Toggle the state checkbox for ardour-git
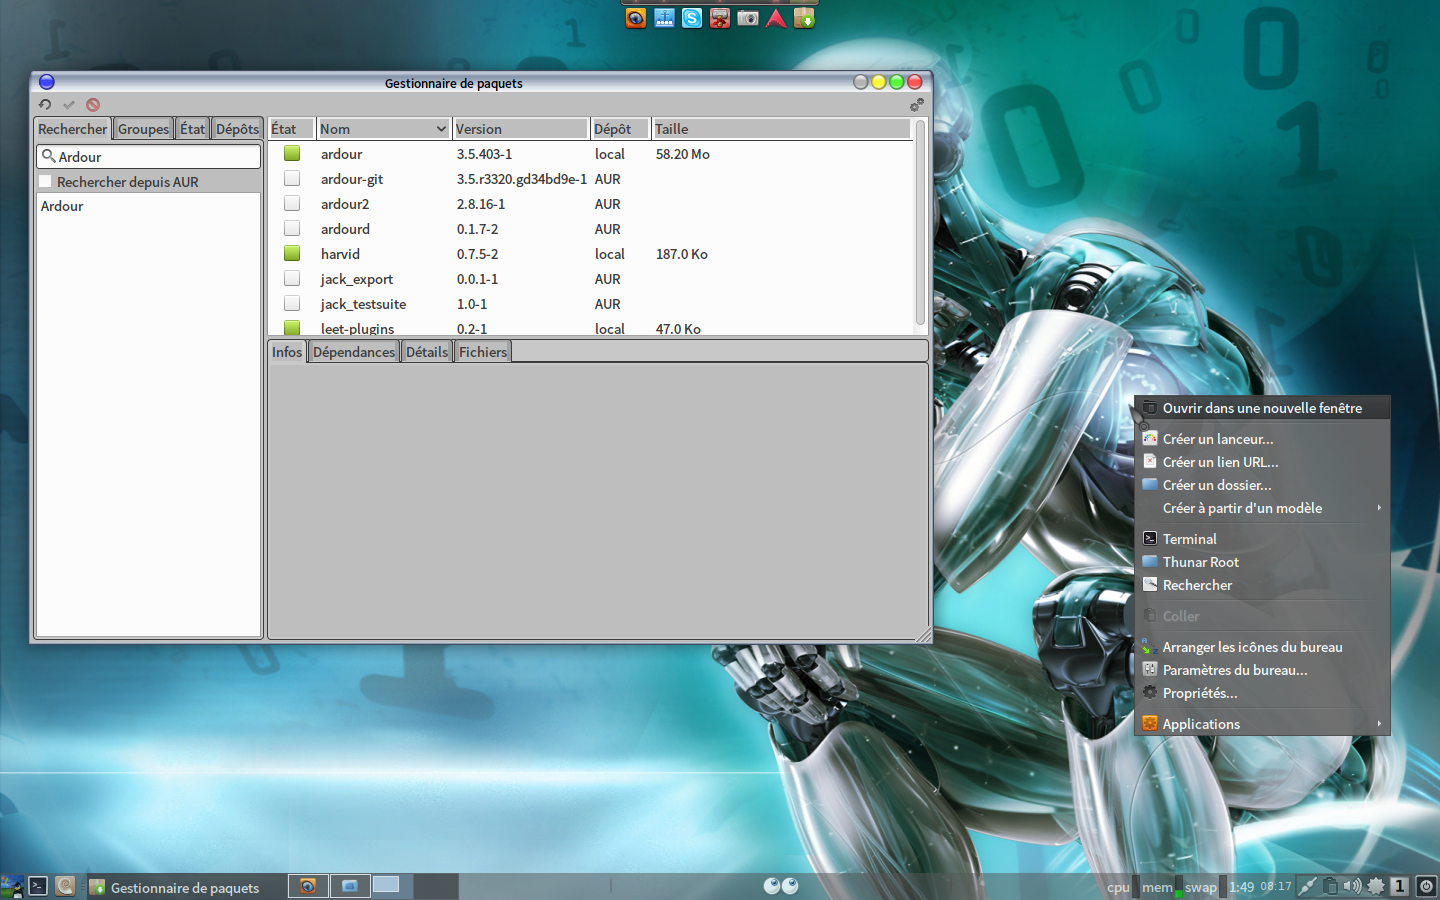The image size is (1440, 900). point(292,179)
